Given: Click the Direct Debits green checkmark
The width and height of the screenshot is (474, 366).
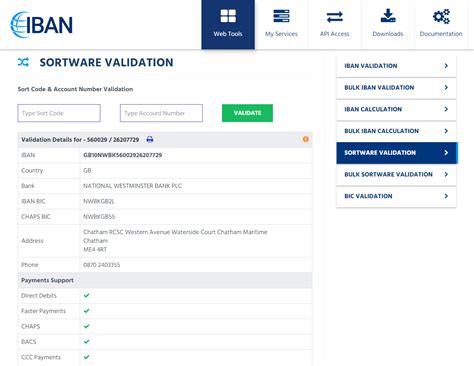Looking at the screenshot, I should (87, 295).
